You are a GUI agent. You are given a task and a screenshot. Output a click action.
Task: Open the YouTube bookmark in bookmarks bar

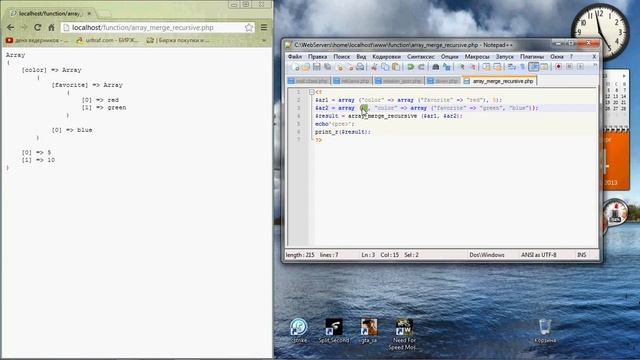(37, 40)
